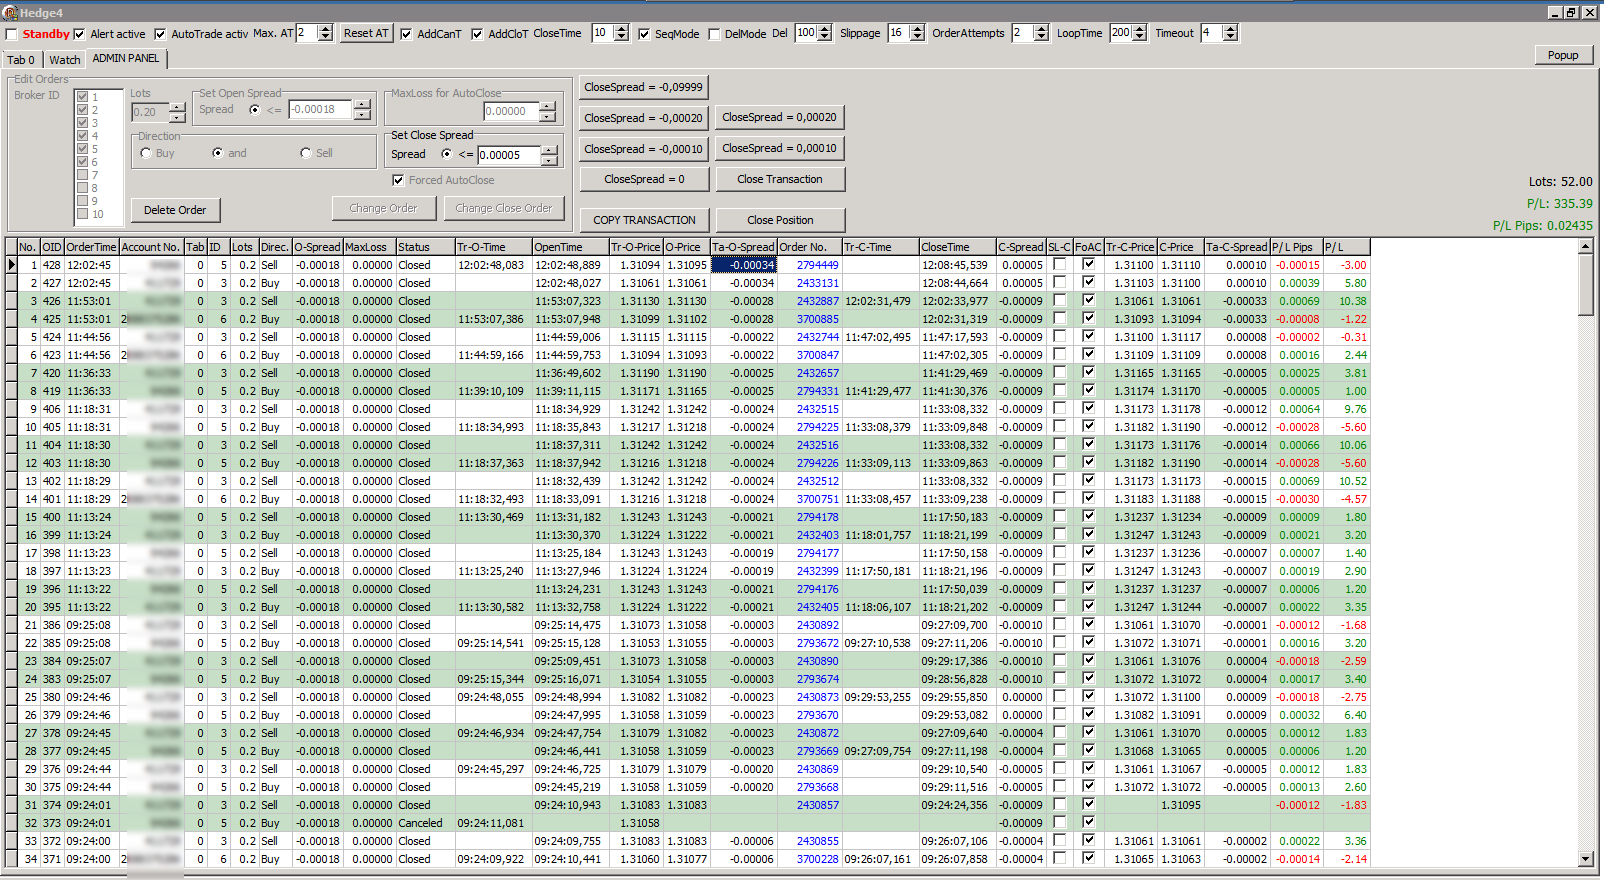This screenshot has height=880, width=1604.
Task: Click the COPY TRANSACTION button
Action: click(x=644, y=220)
